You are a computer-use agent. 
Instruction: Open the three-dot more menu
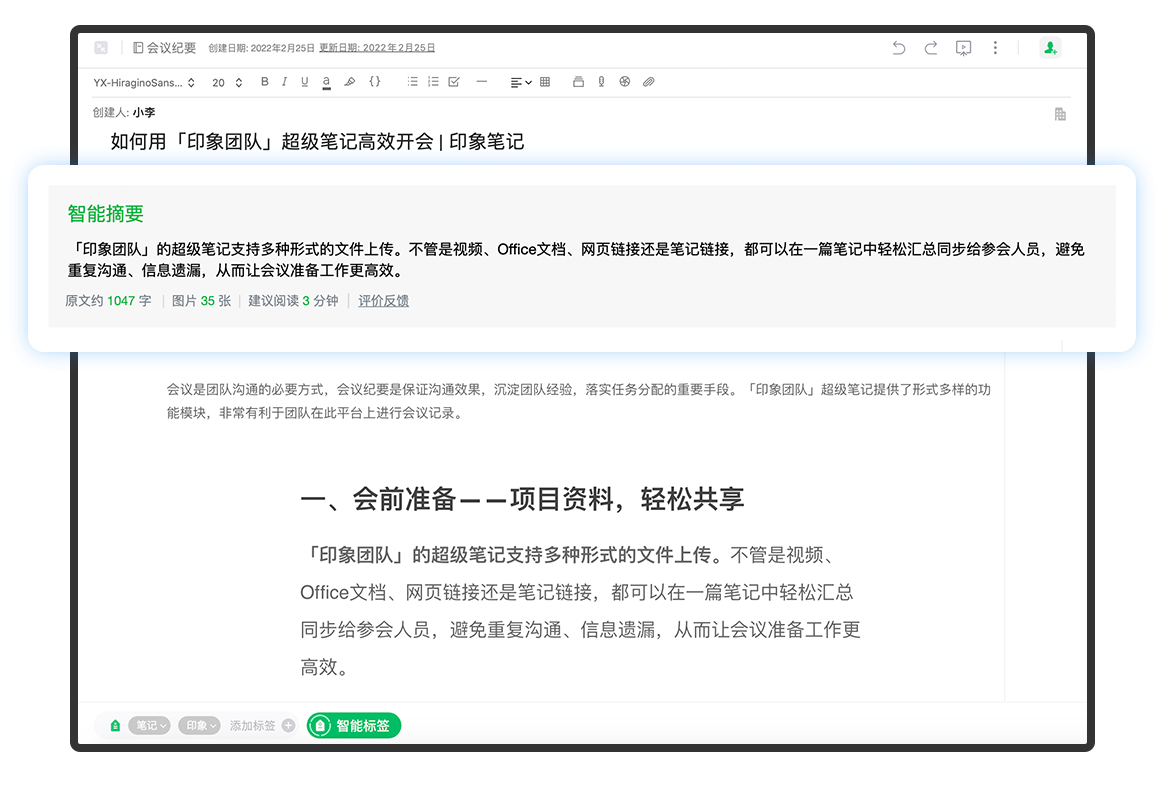click(x=995, y=48)
